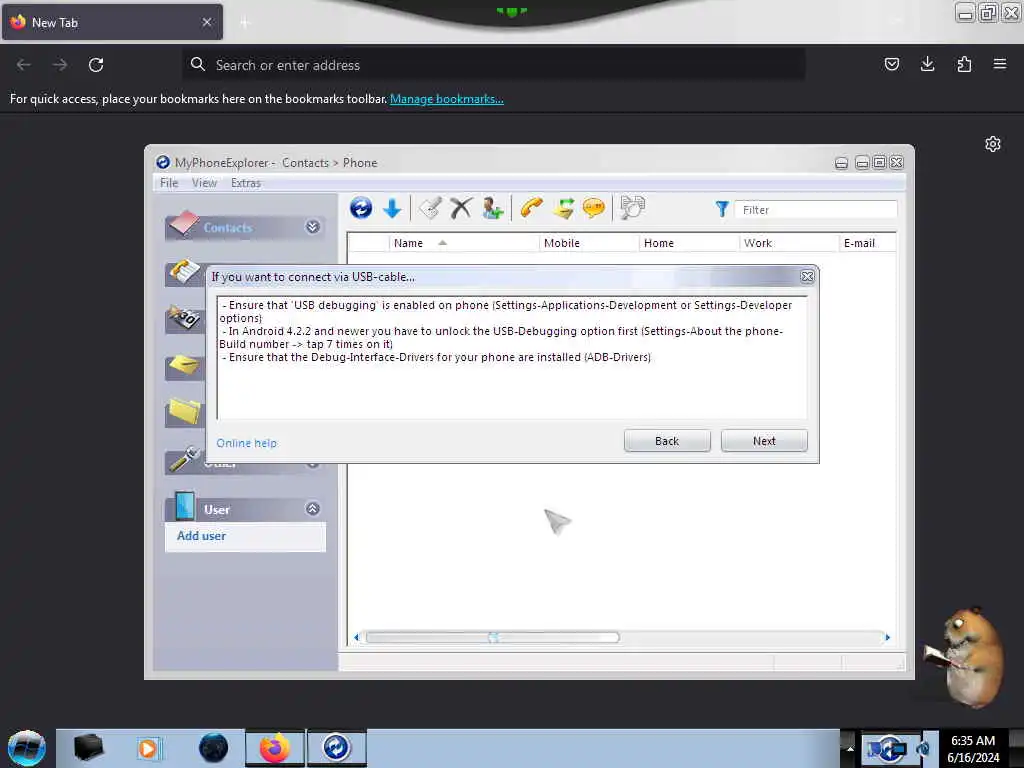Click the orange call phone icon

(x=532, y=208)
